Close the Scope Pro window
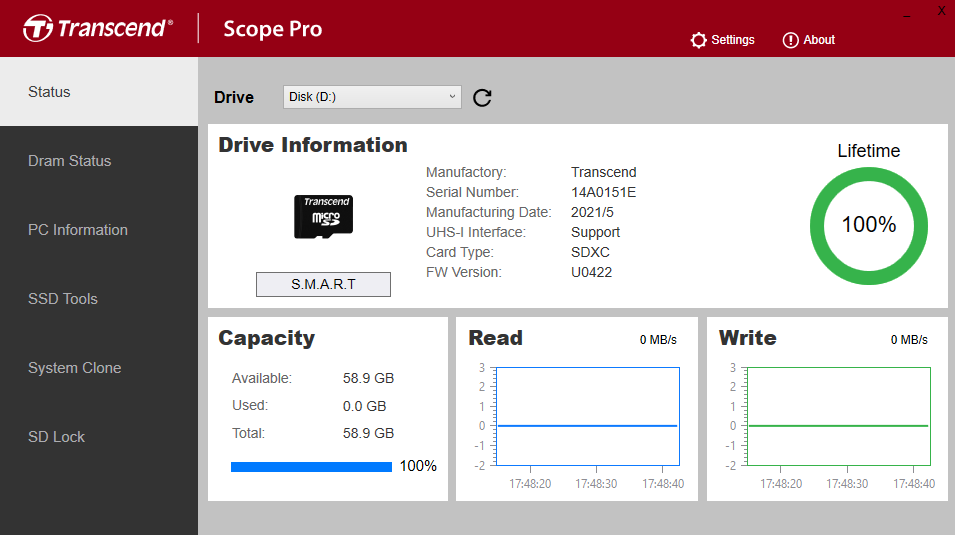Screen dimensions: 955x535 (x=941, y=11)
